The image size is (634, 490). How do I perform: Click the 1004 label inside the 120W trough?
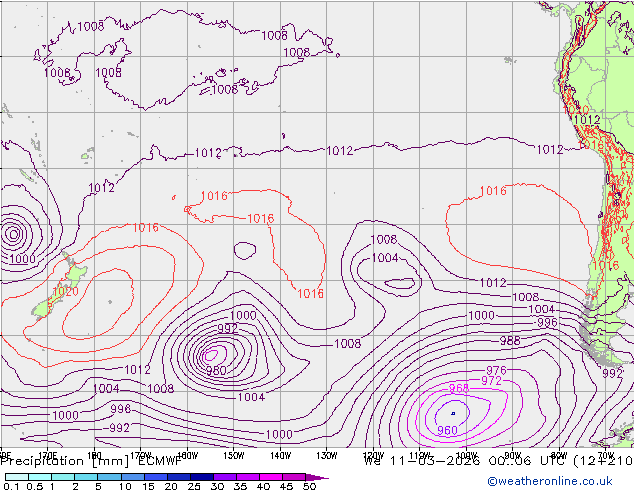(x=385, y=258)
